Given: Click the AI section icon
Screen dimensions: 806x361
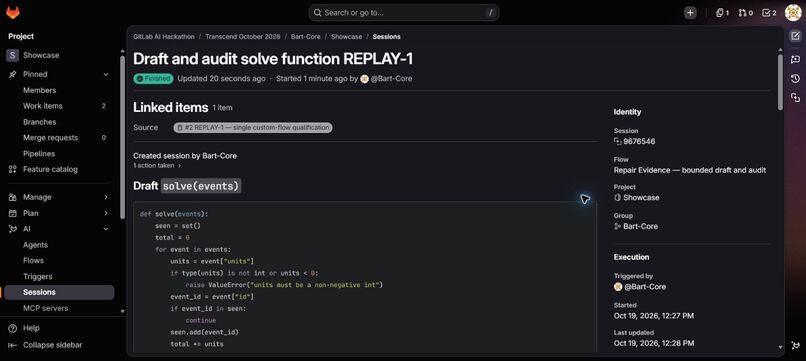Looking at the screenshot, I should point(13,229).
